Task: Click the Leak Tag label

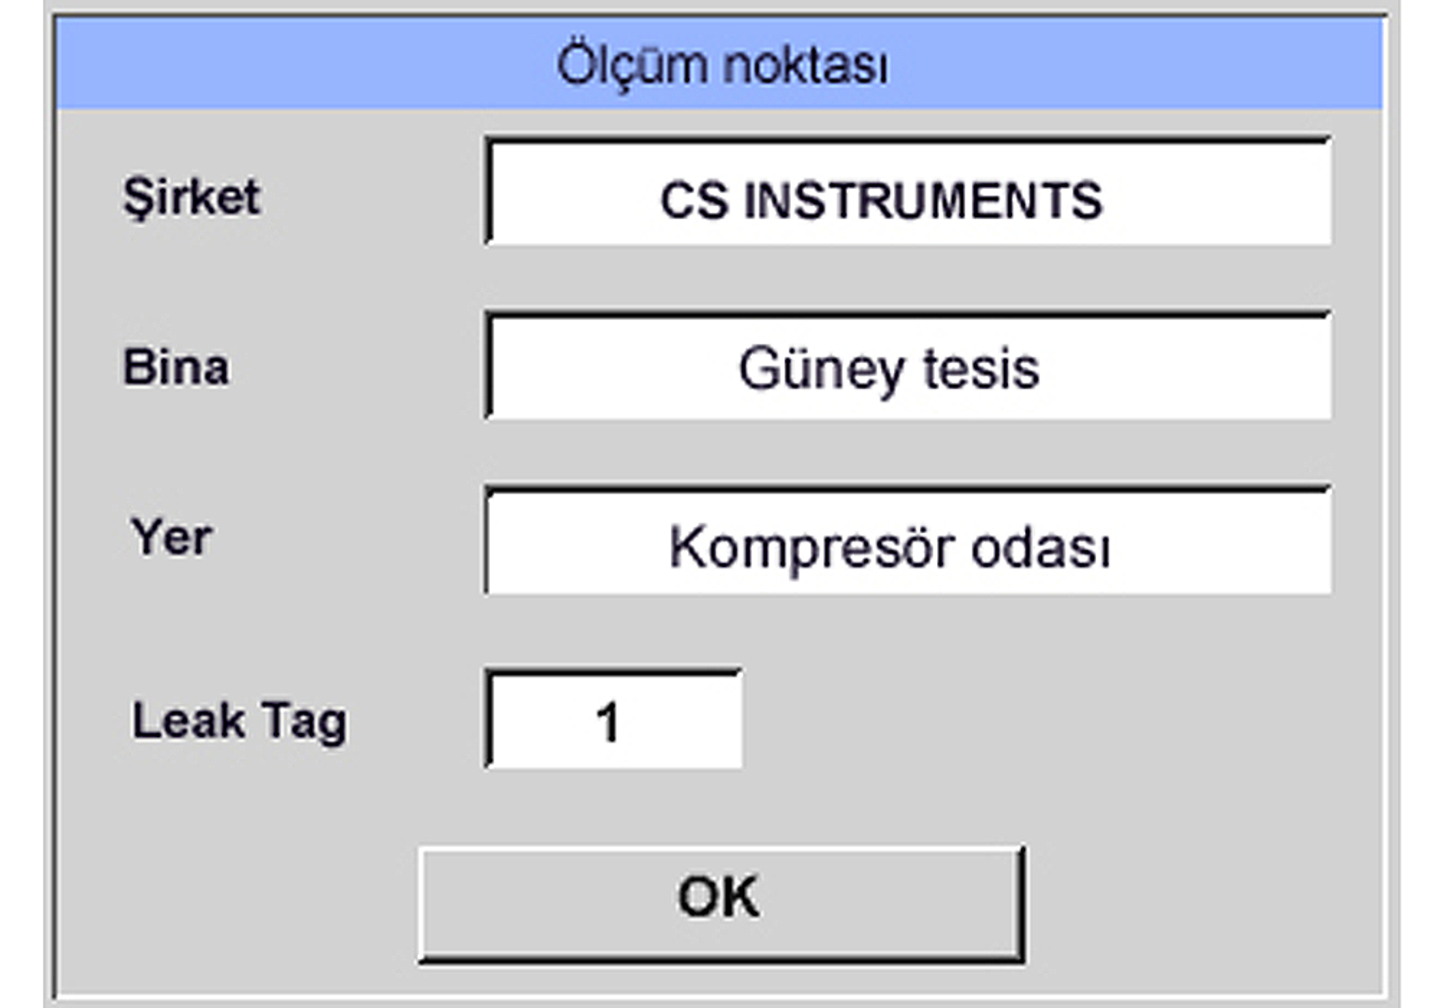Action: [x=239, y=722]
